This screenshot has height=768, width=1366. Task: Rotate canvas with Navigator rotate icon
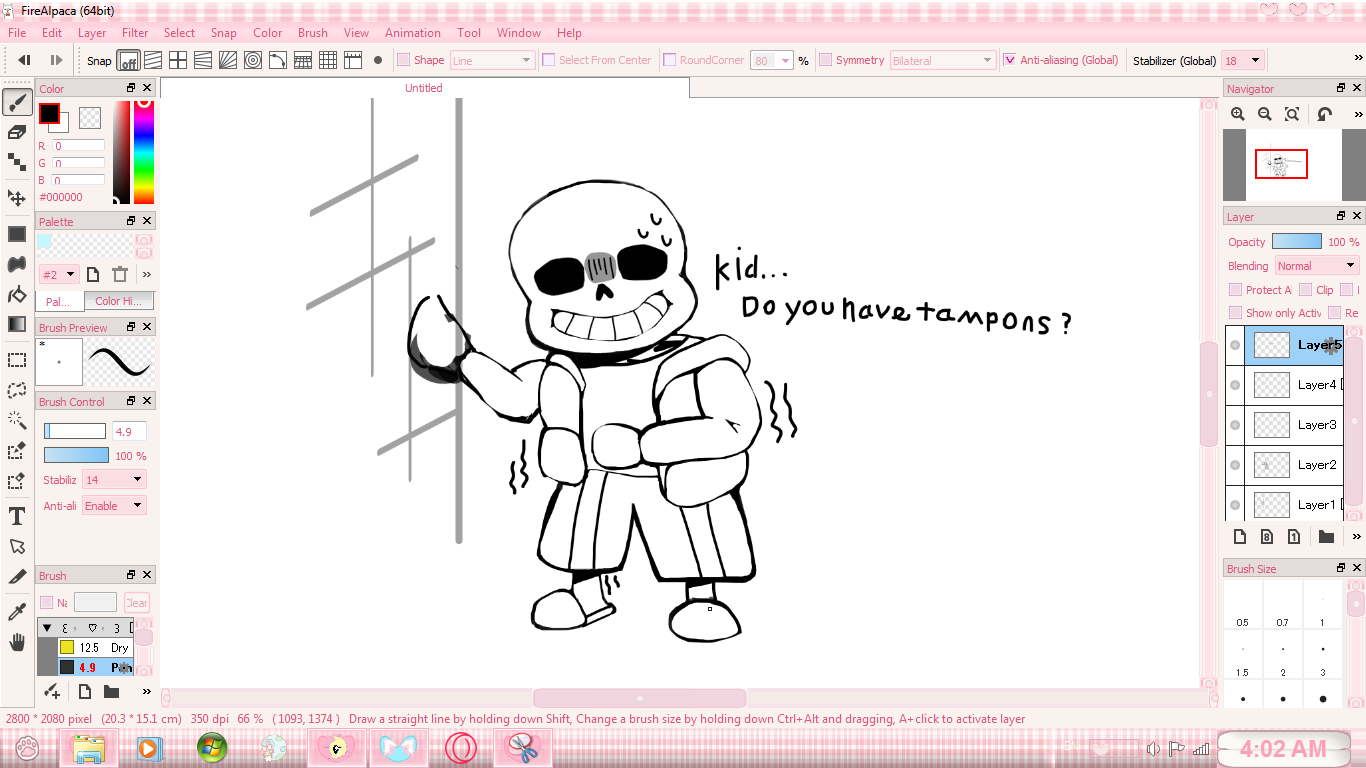1325,114
